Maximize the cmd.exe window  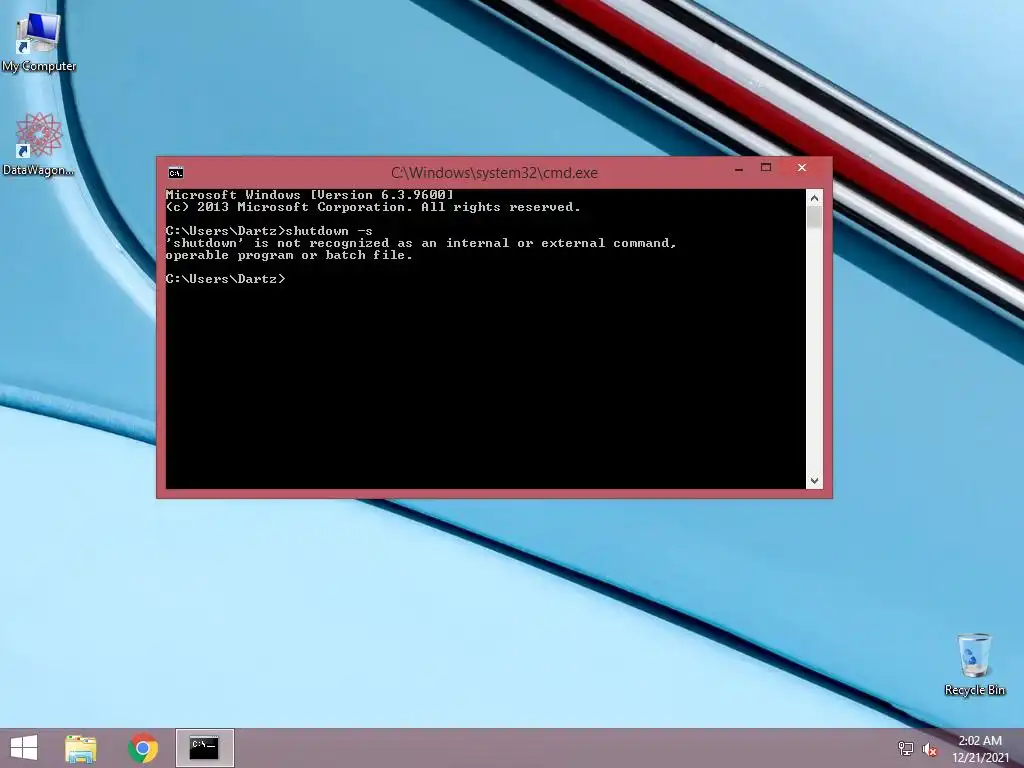[x=766, y=168]
